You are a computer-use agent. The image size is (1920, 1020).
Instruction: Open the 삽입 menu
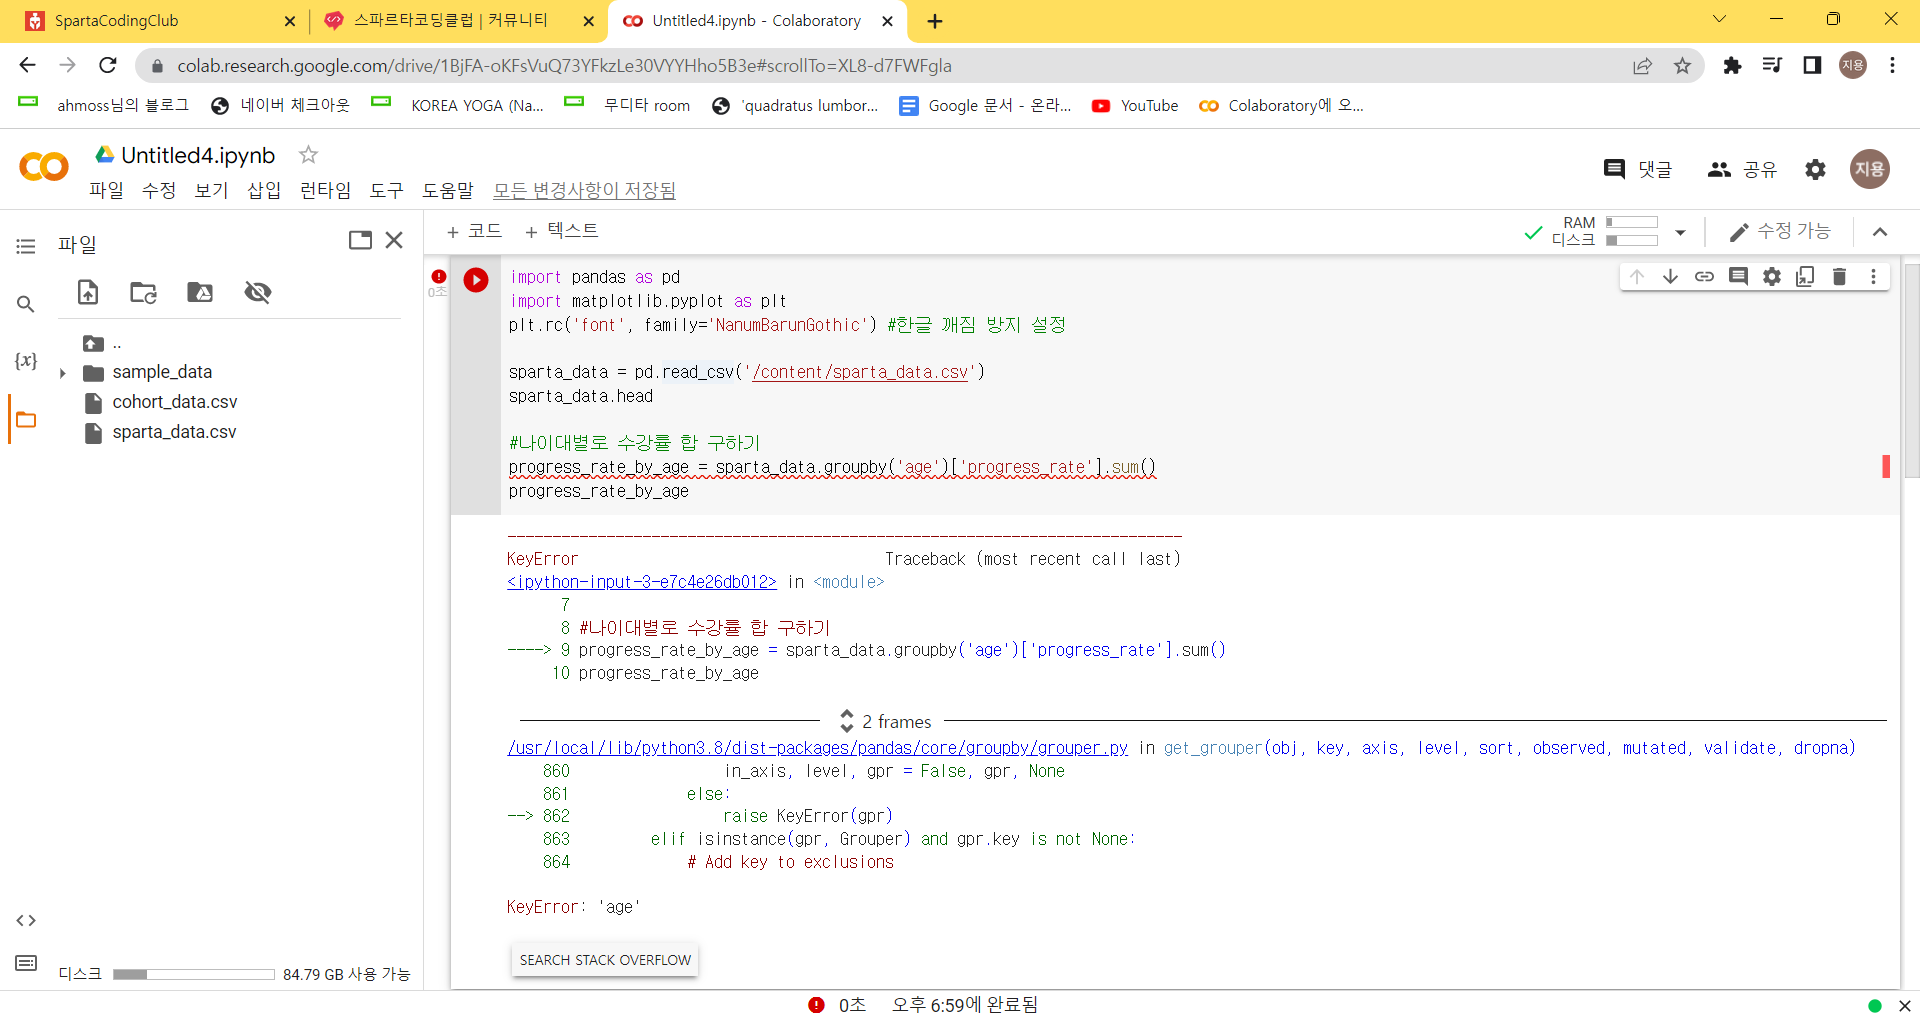264,190
